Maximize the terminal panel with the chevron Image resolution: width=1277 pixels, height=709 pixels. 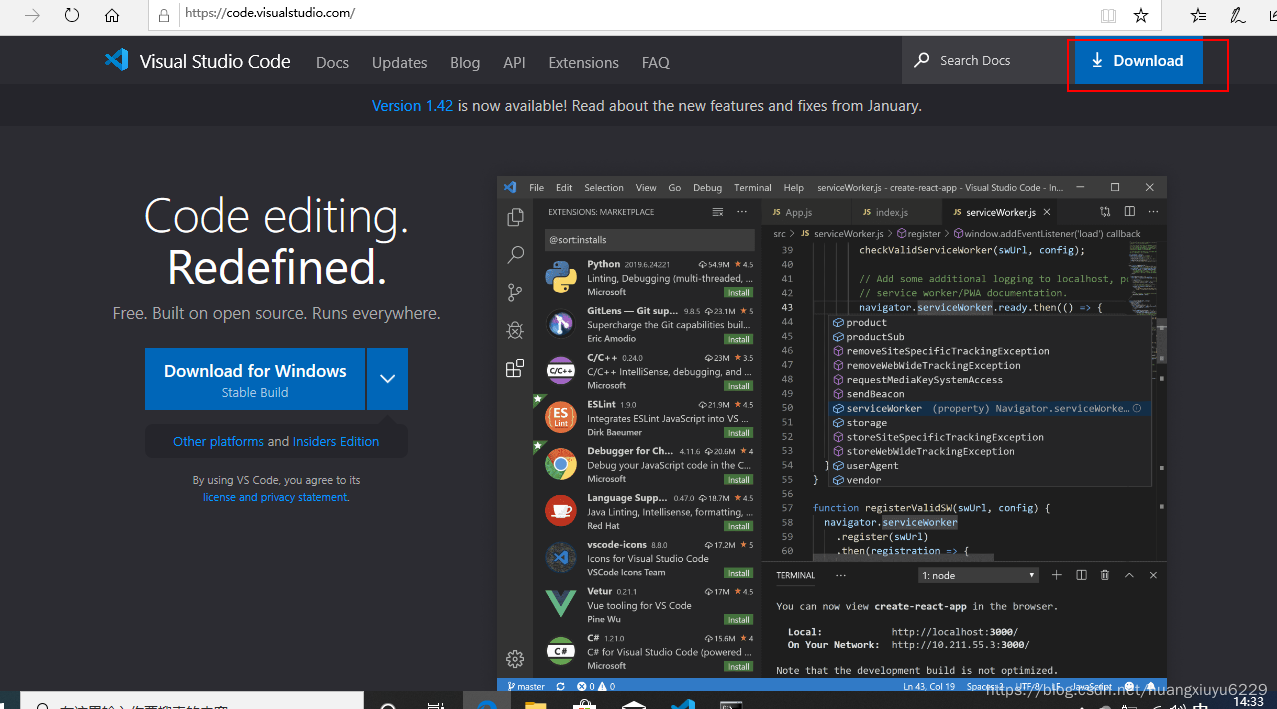[1129, 574]
